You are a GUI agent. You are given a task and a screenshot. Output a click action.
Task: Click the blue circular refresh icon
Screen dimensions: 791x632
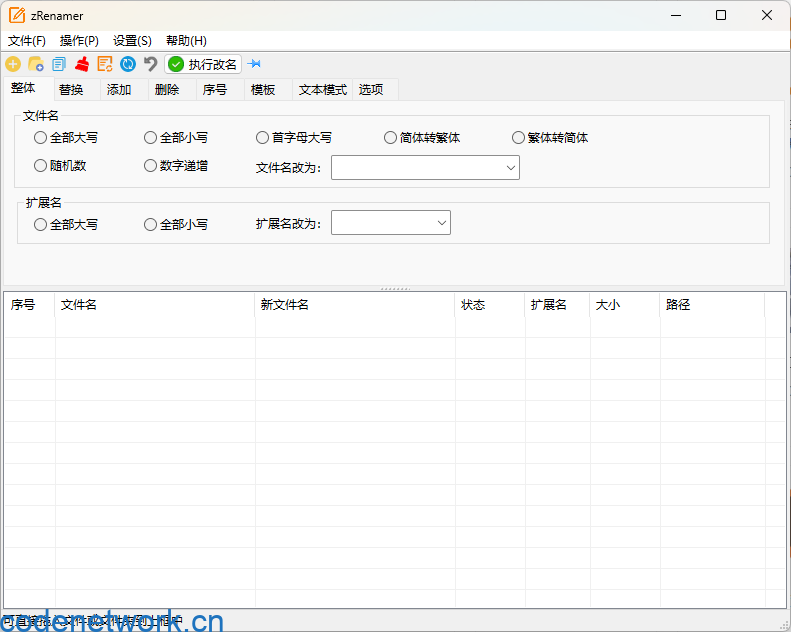[128, 64]
